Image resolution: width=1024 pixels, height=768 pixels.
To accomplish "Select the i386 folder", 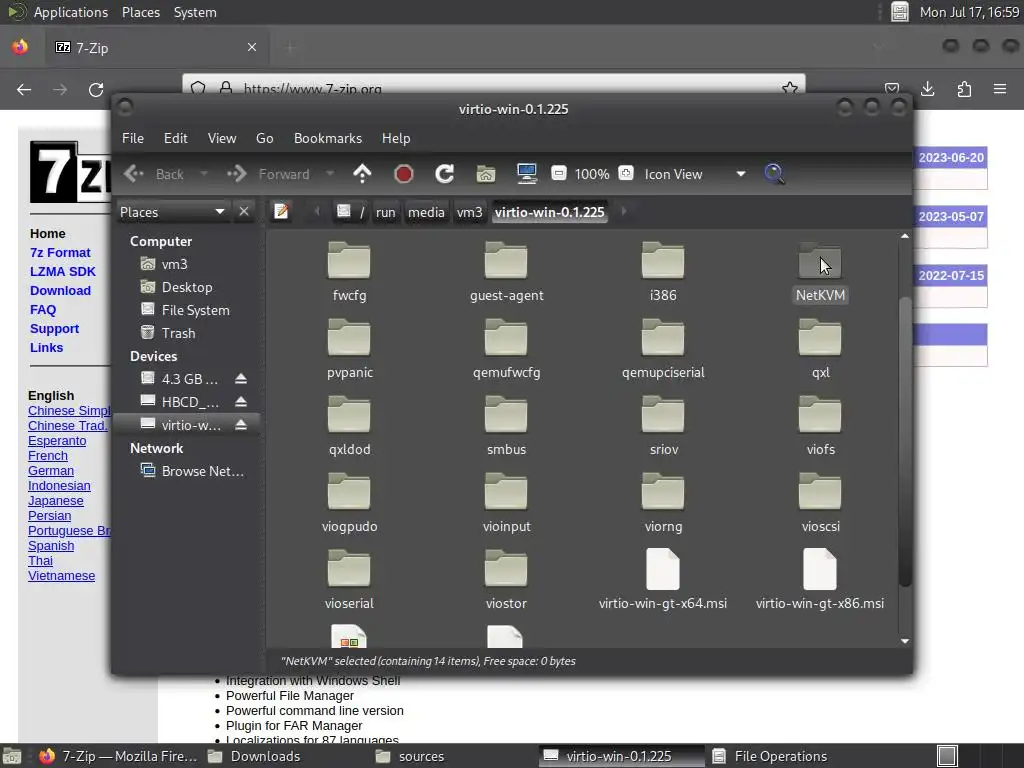I will [x=663, y=272].
